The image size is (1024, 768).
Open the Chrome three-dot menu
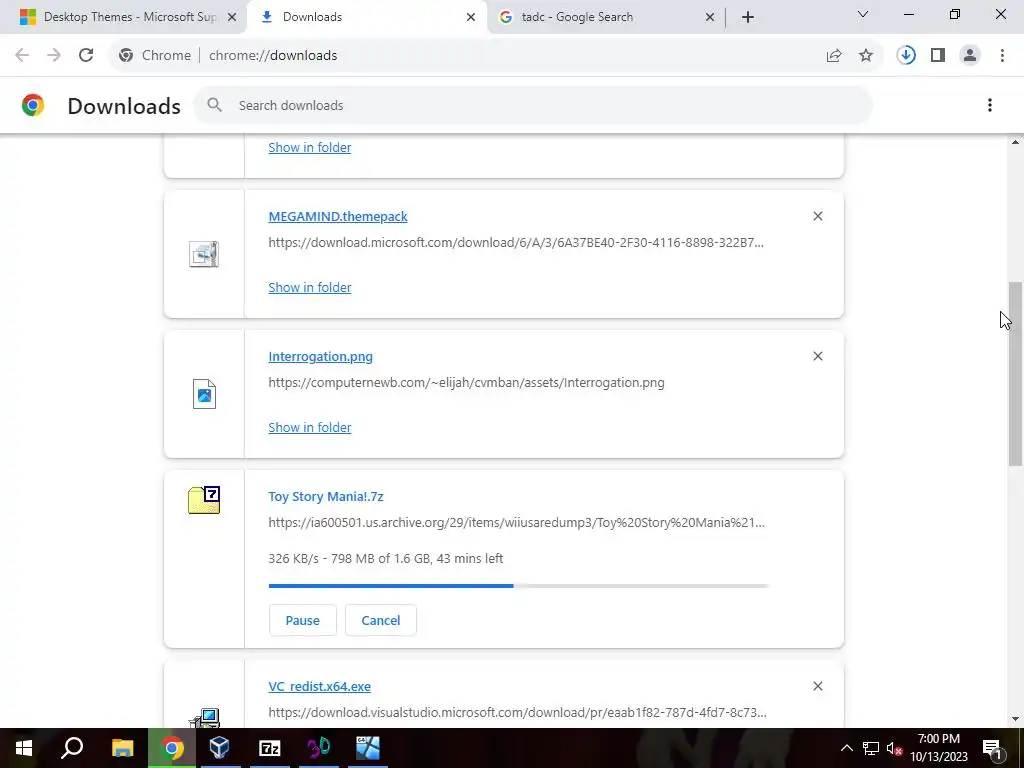coord(1002,56)
